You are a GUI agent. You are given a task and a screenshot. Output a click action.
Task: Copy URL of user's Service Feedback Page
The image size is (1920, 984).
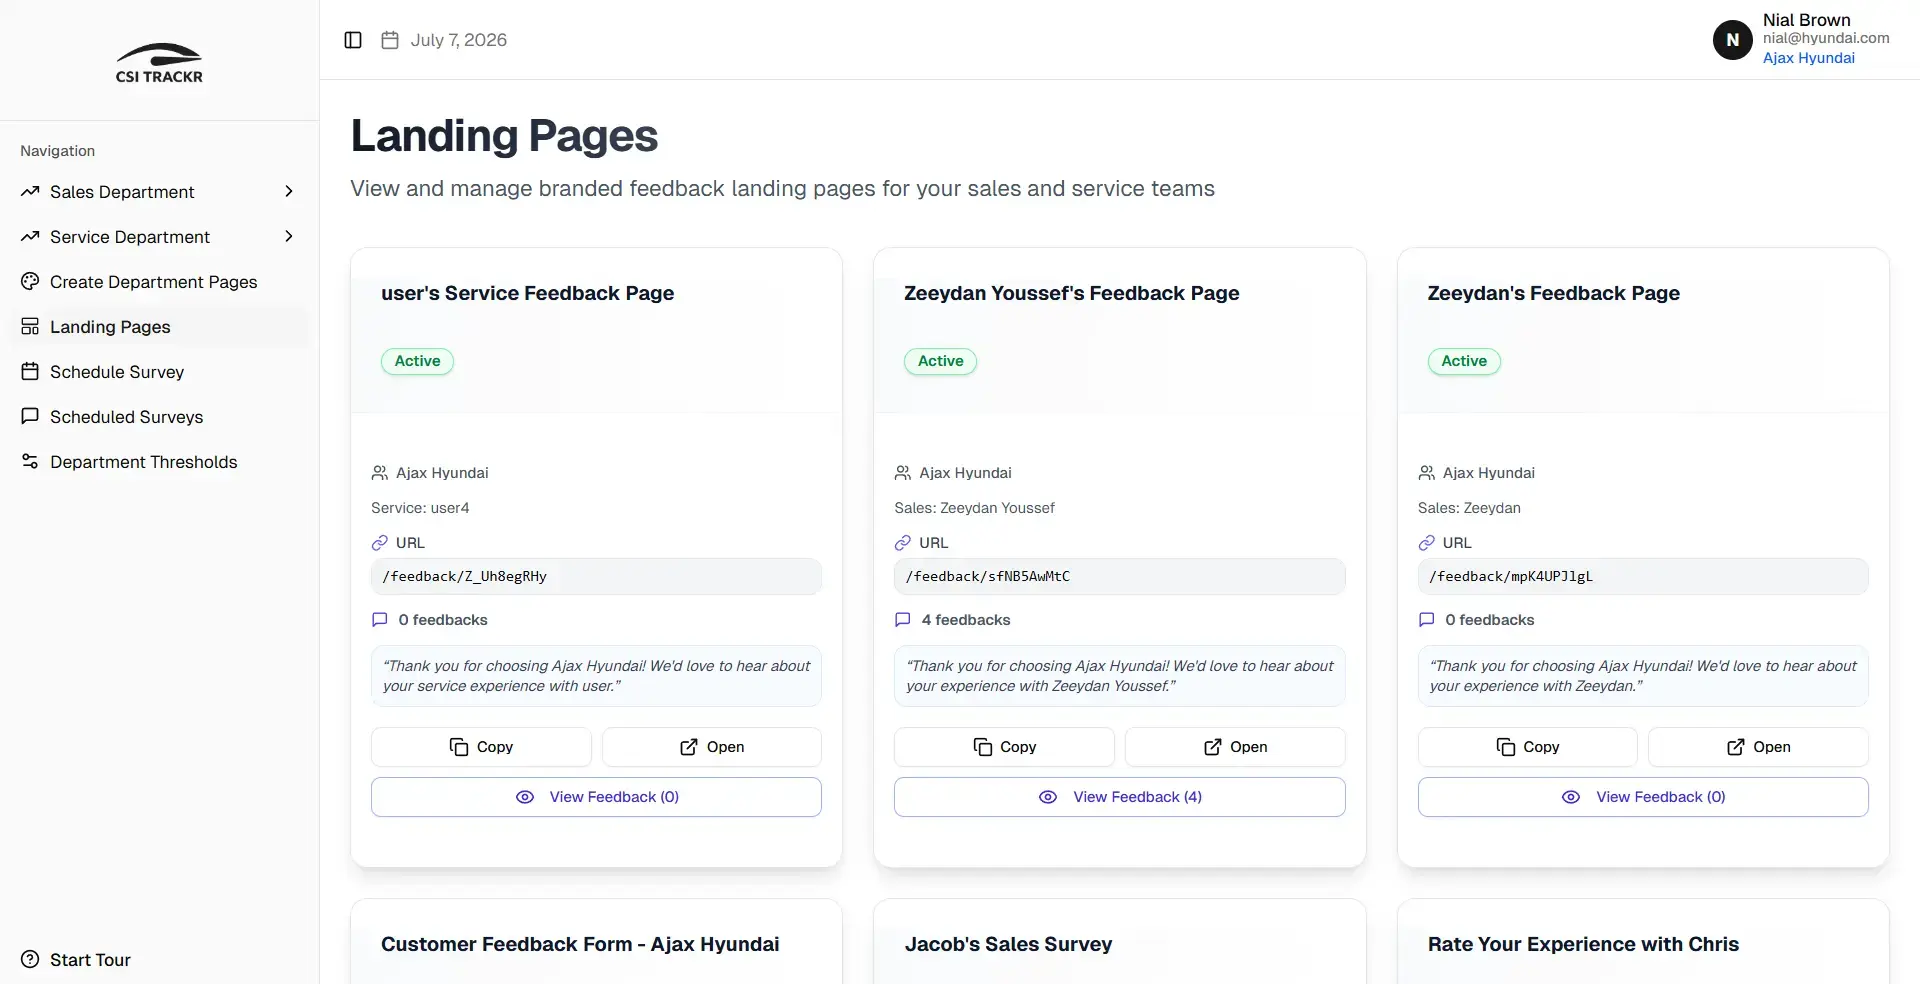(481, 747)
